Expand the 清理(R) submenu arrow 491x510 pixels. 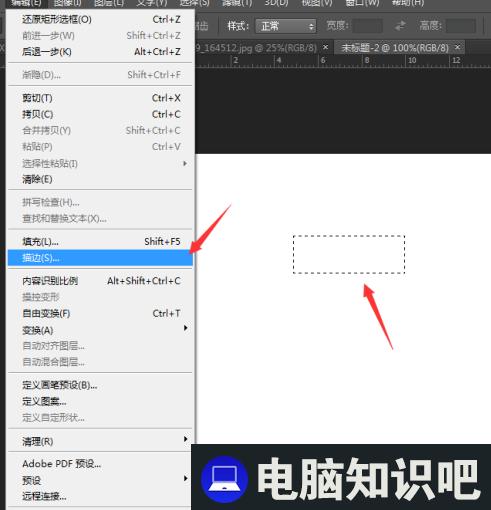click(x=185, y=439)
